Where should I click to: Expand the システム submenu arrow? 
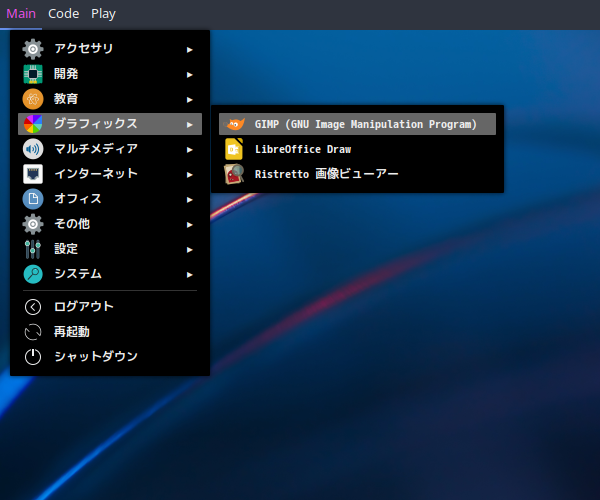tap(189, 275)
